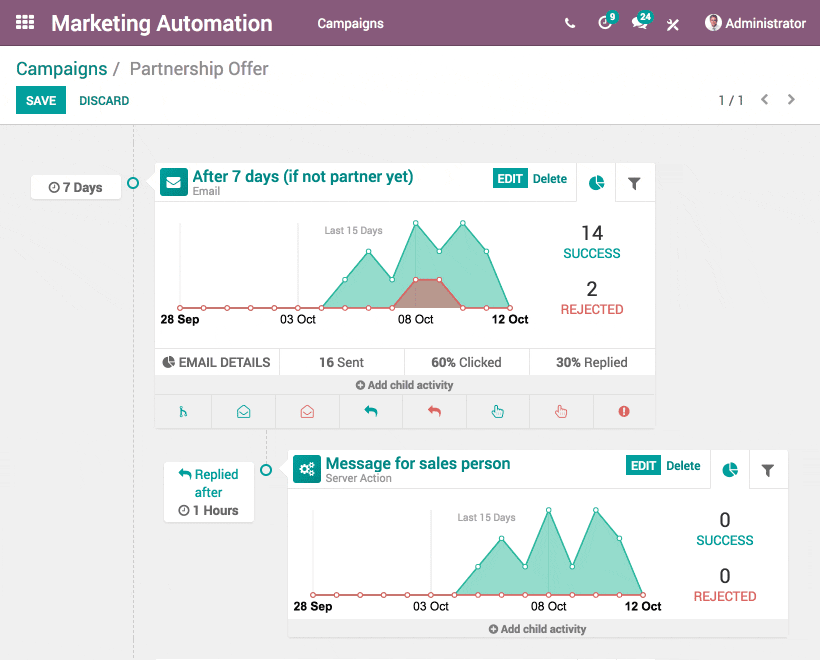Screen dimensions: 820x660
Task: Discard changes to the campaign
Action: click(x=104, y=100)
